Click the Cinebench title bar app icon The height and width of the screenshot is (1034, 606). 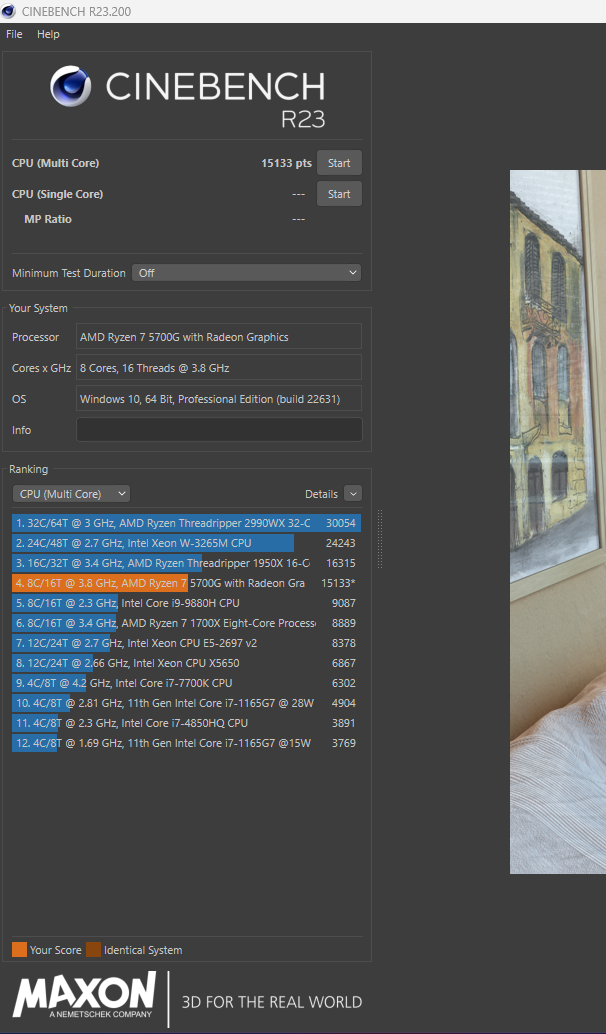(9, 11)
